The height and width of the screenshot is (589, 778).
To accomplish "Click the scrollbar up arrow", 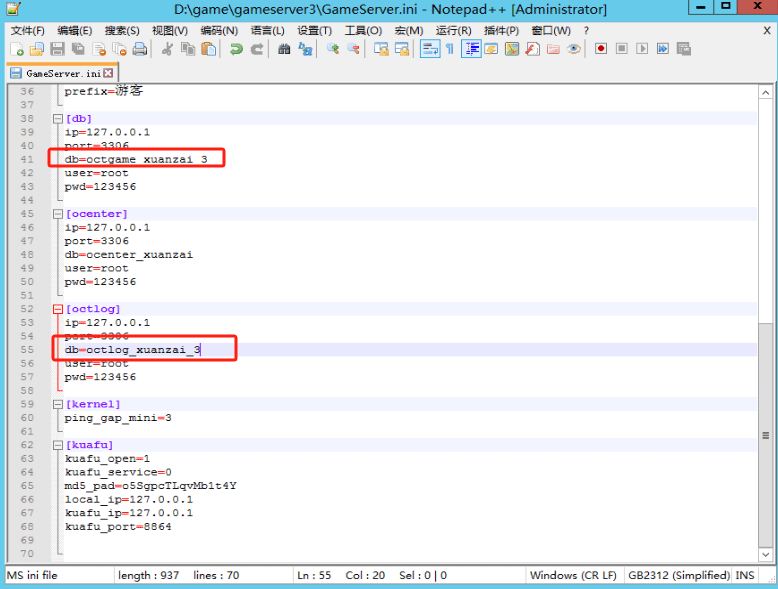I will click(766, 93).
